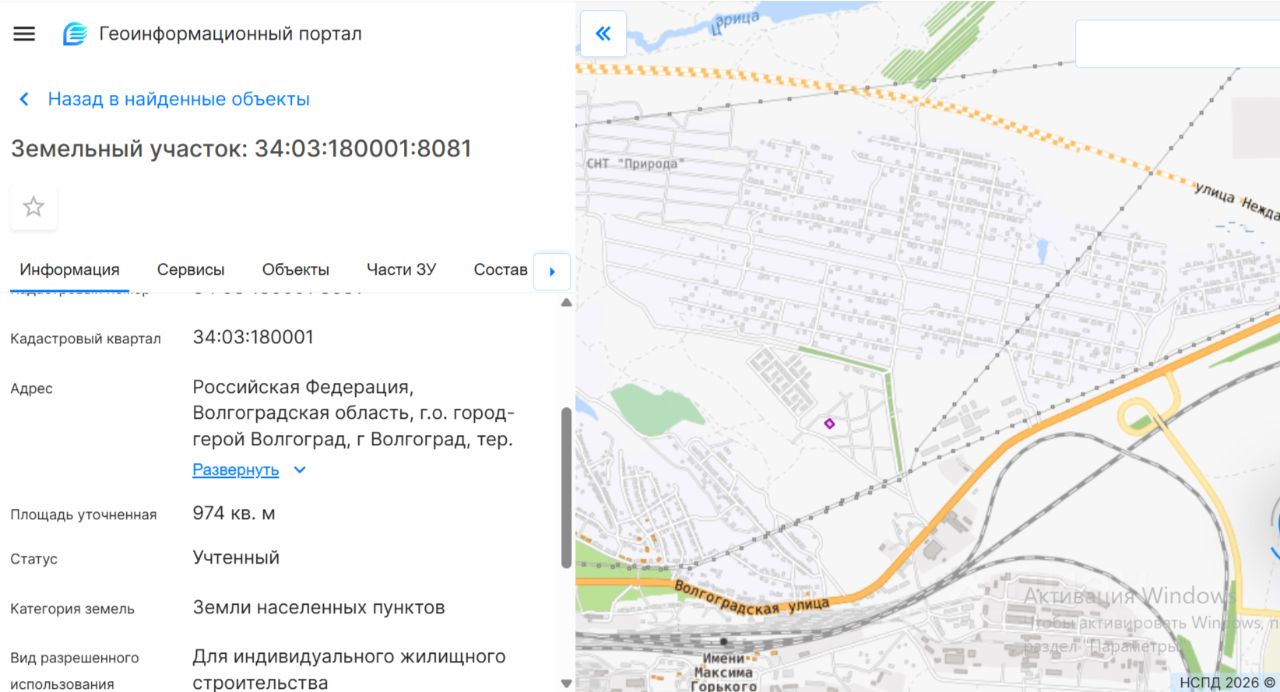Click the НСПД 2026 copyright text

click(1227, 683)
